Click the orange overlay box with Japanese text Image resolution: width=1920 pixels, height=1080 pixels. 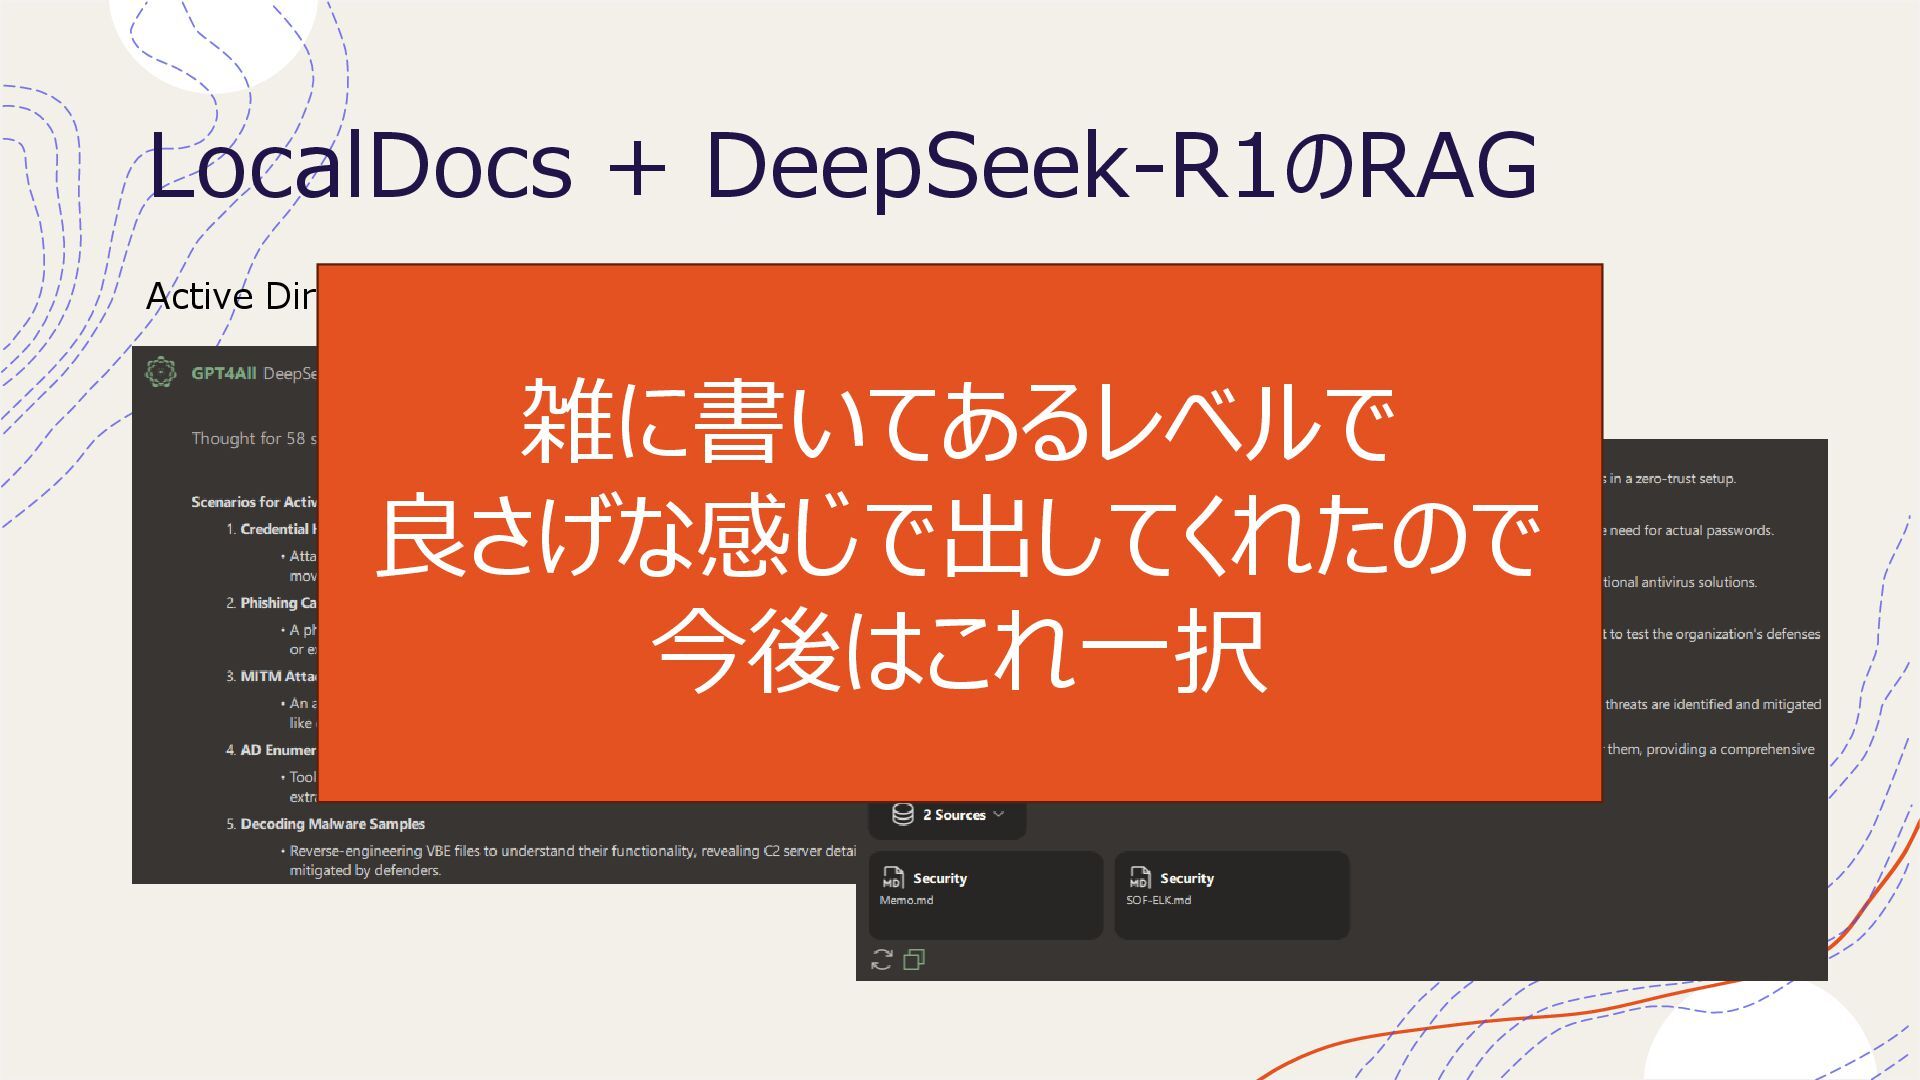959,533
